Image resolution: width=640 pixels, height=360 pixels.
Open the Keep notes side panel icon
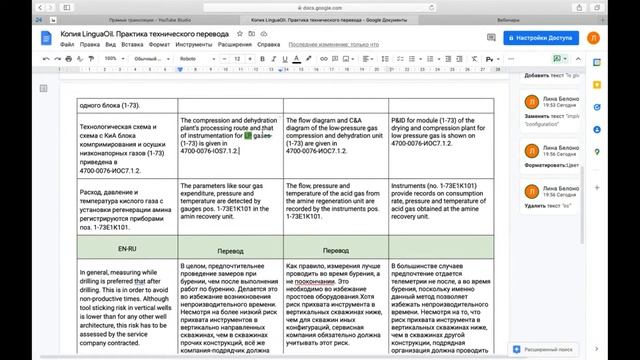point(597,85)
